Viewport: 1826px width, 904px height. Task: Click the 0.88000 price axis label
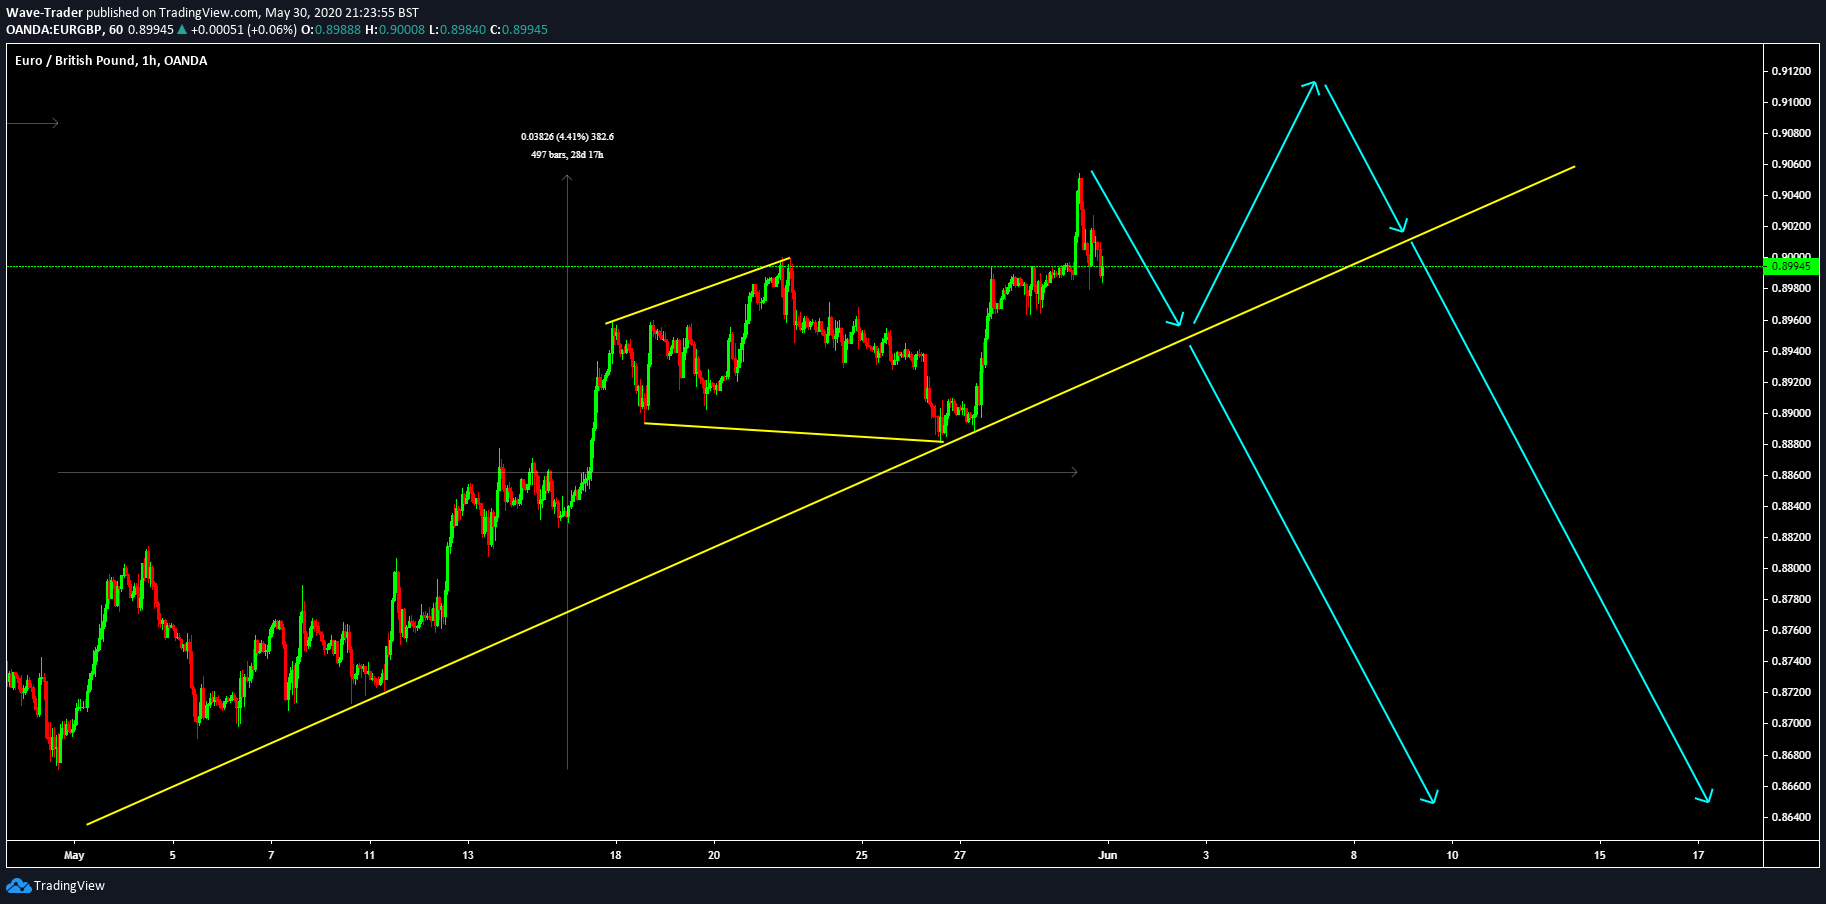point(1790,568)
